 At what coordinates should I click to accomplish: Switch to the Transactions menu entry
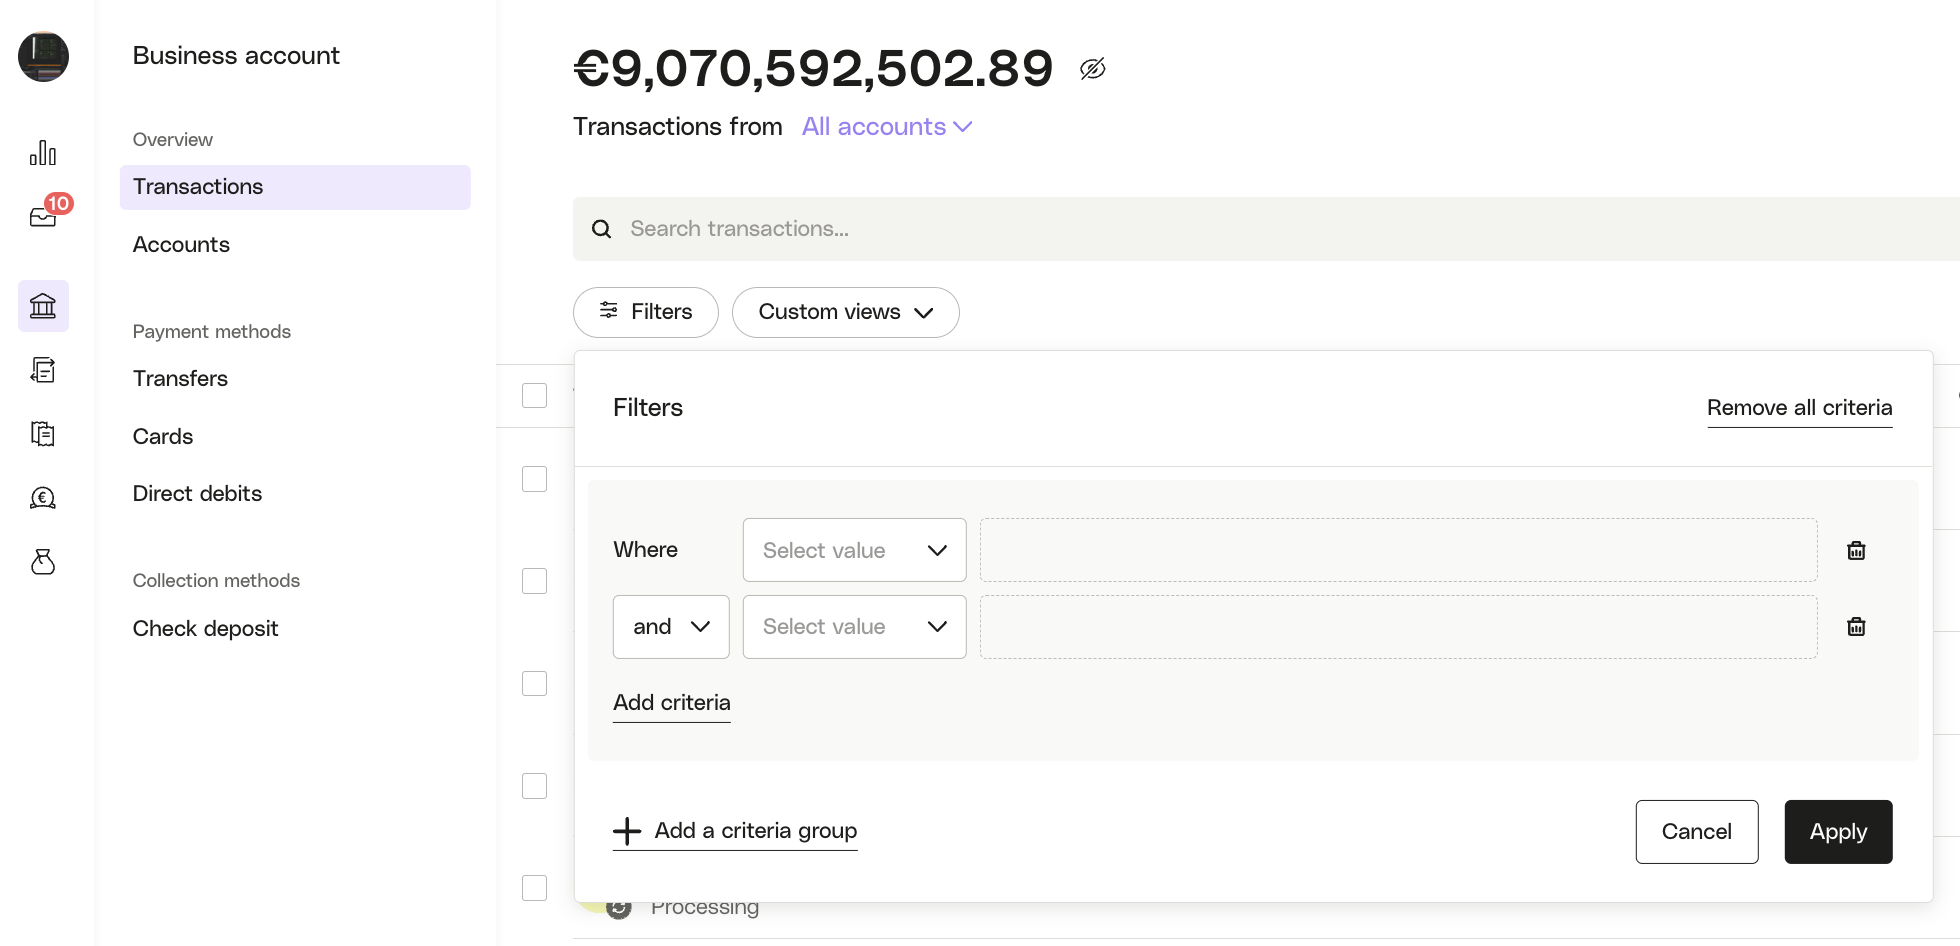tap(197, 187)
